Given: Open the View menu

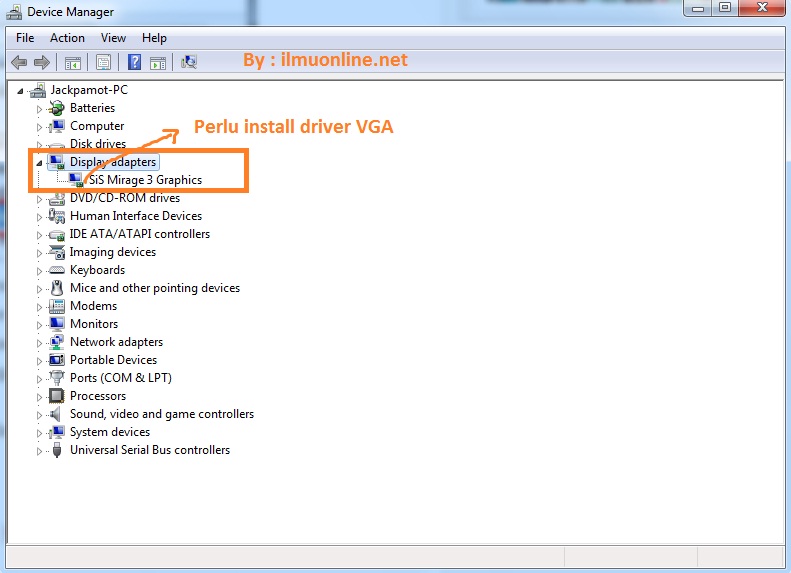Looking at the screenshot, I should click(x=113, y=38).
